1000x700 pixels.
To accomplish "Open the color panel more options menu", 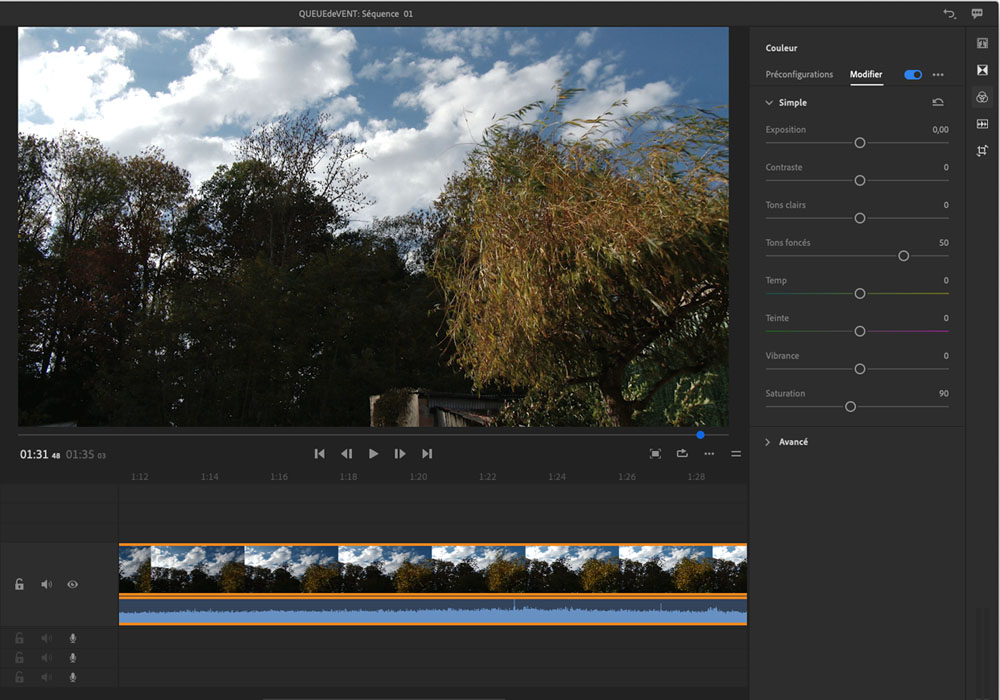I will pyautogui.click(x=938, y=75).
